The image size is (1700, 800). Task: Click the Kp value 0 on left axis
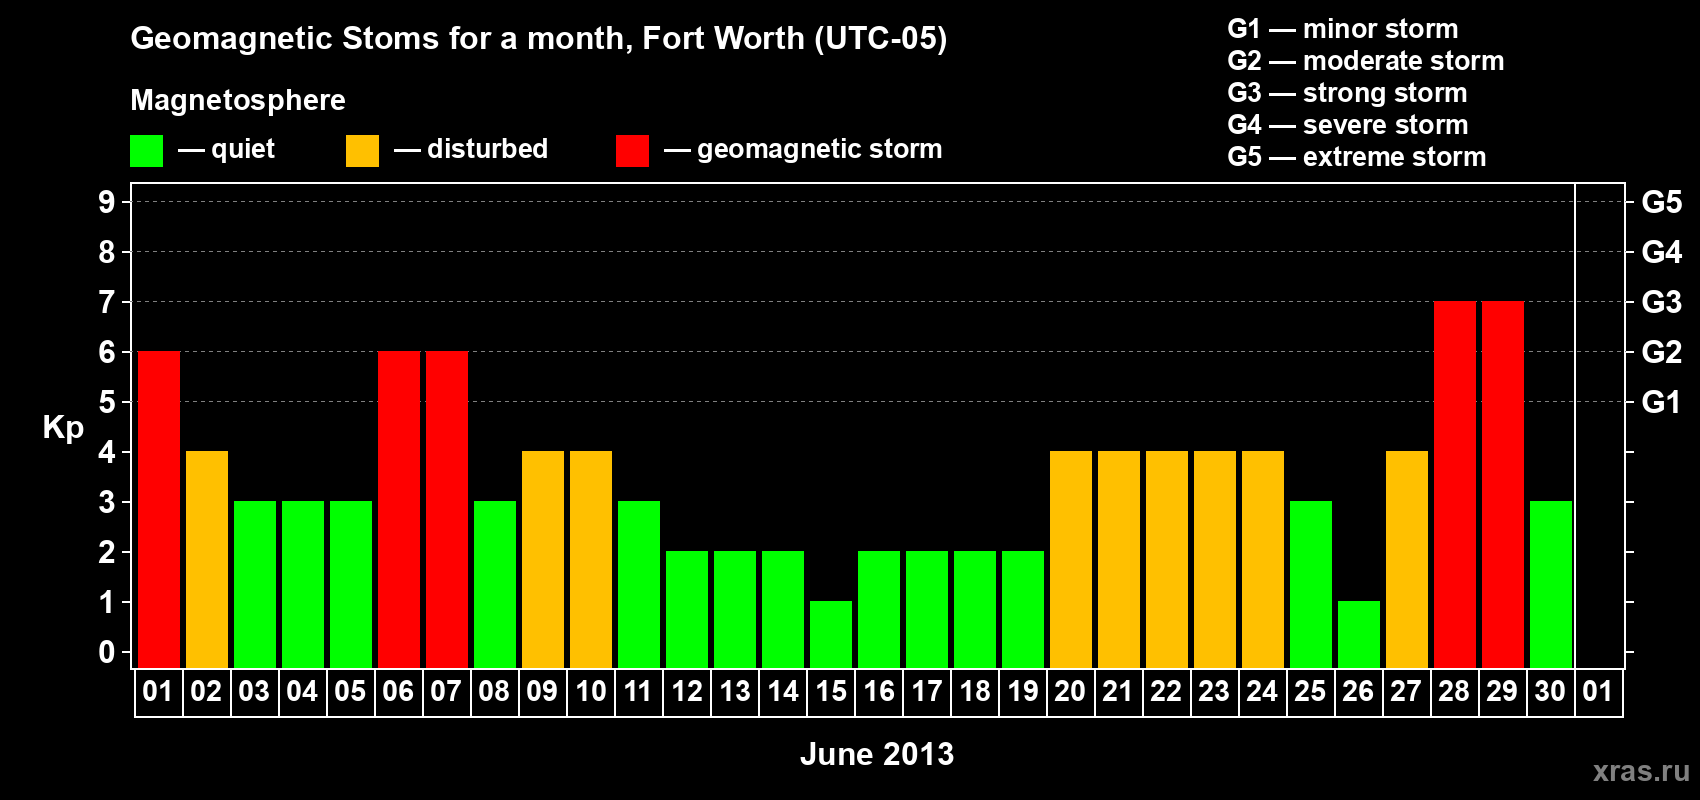[107, 652]
